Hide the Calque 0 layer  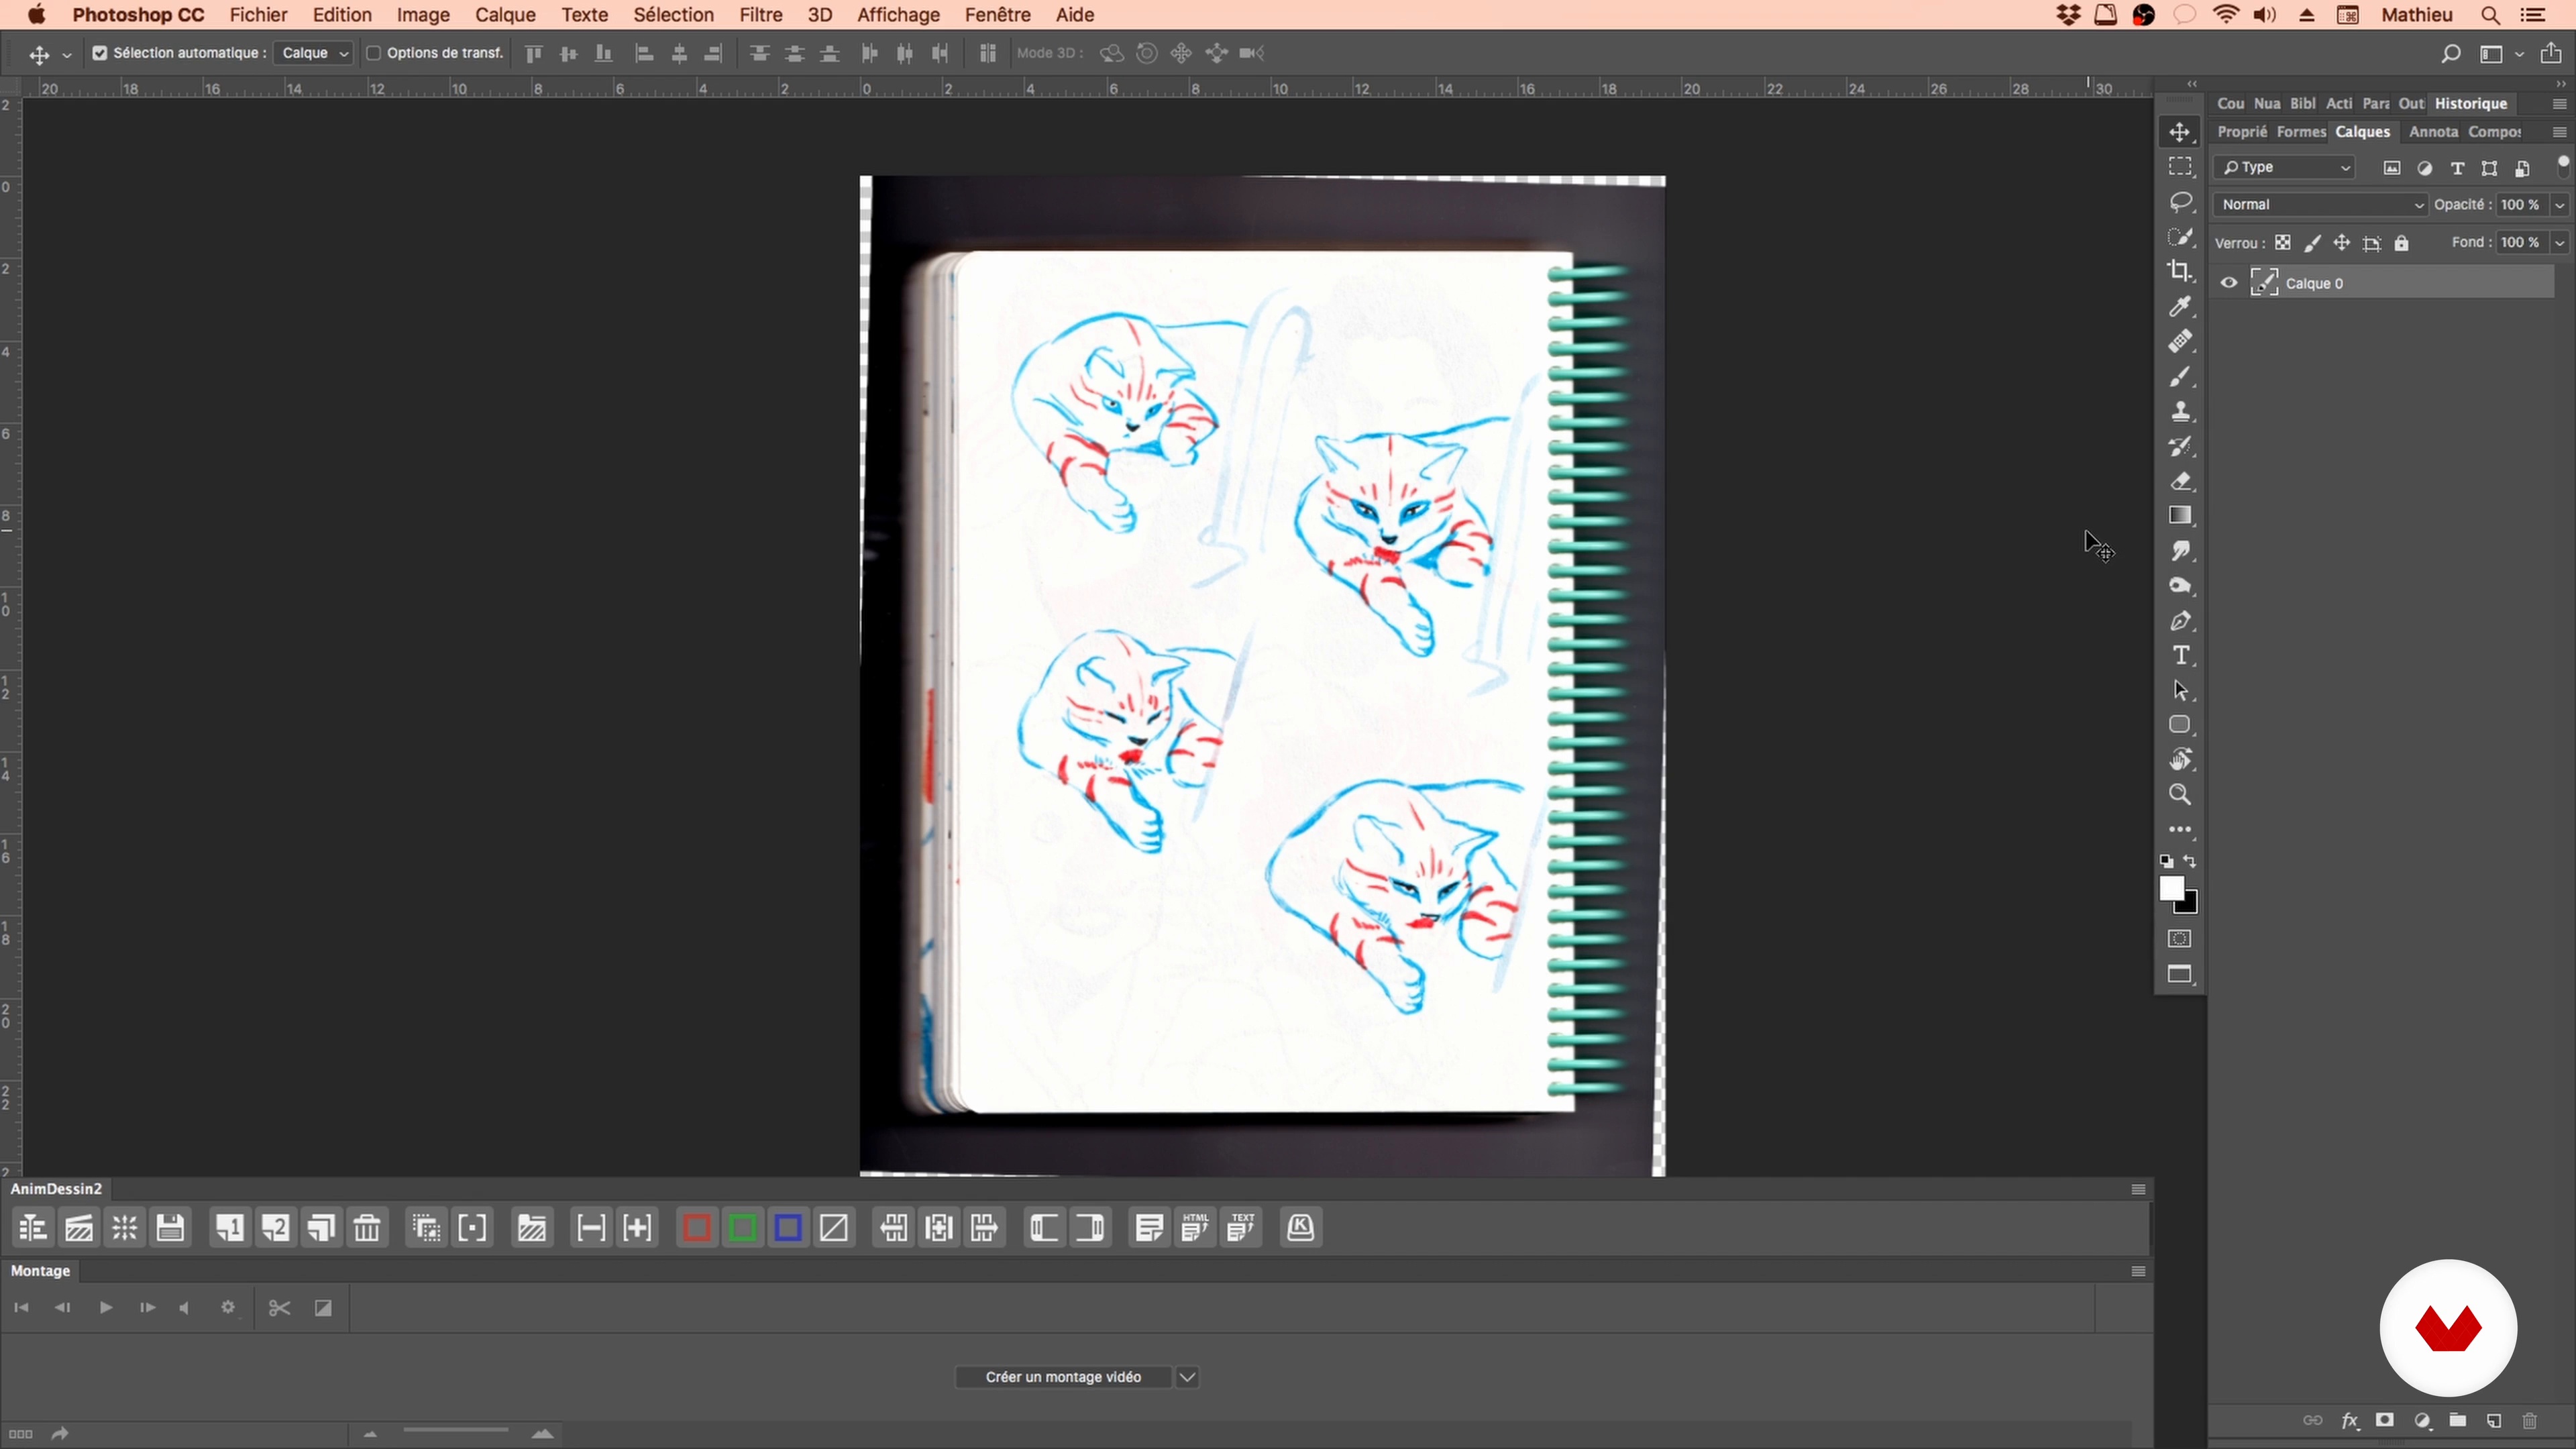tap(2229, 283)
